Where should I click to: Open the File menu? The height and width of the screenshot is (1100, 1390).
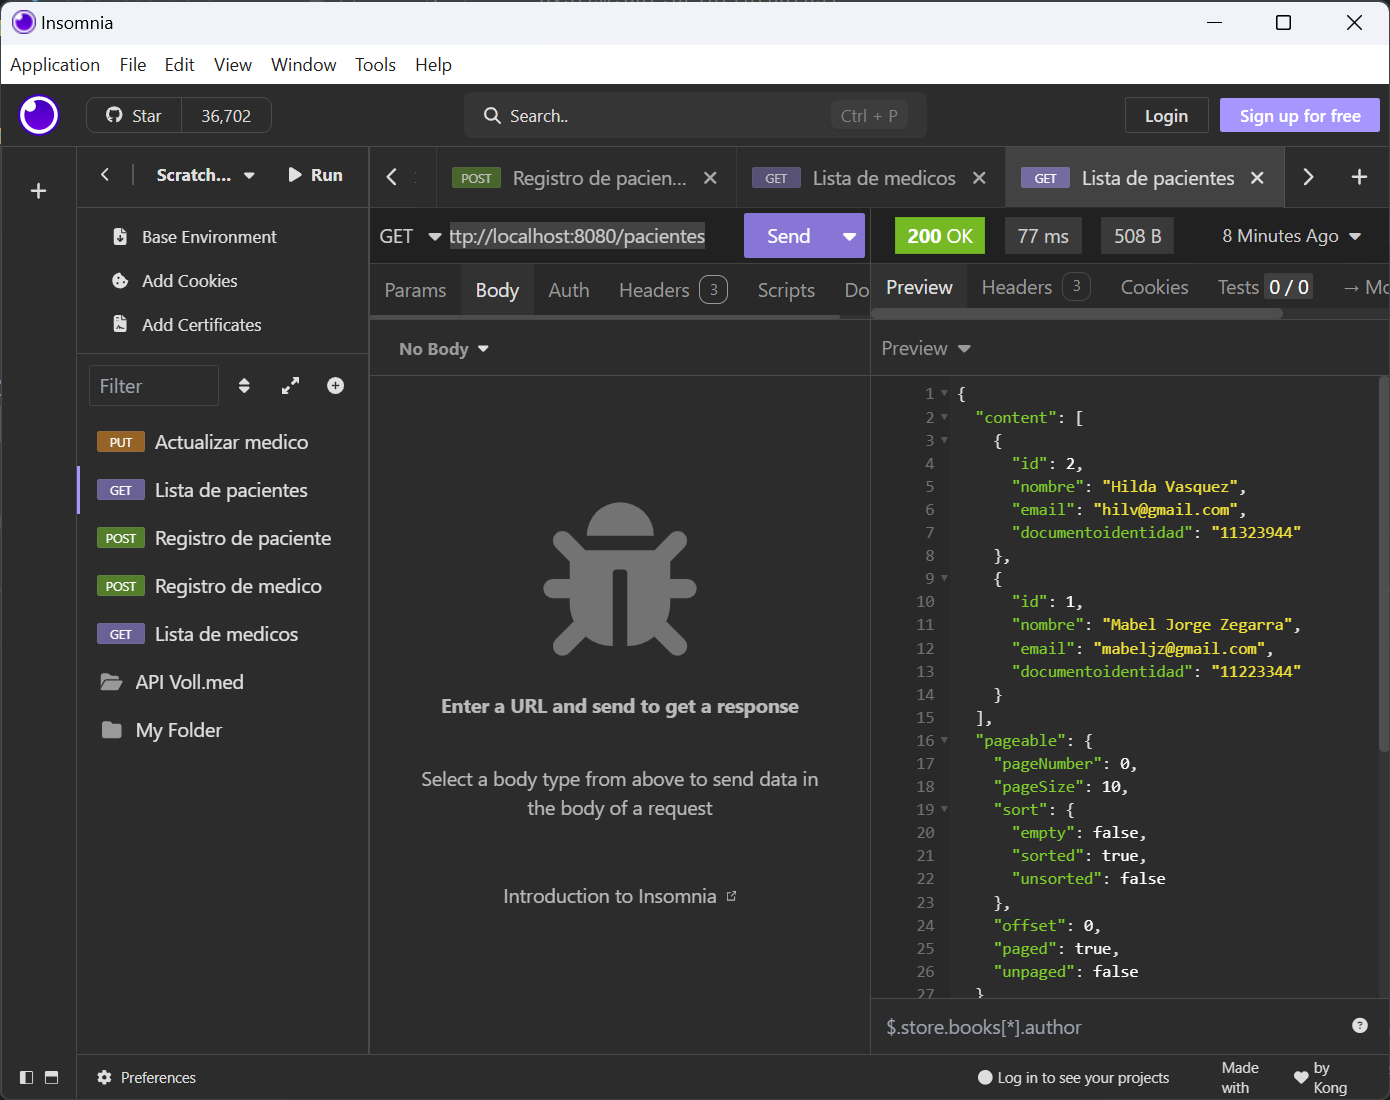(133, 64)
